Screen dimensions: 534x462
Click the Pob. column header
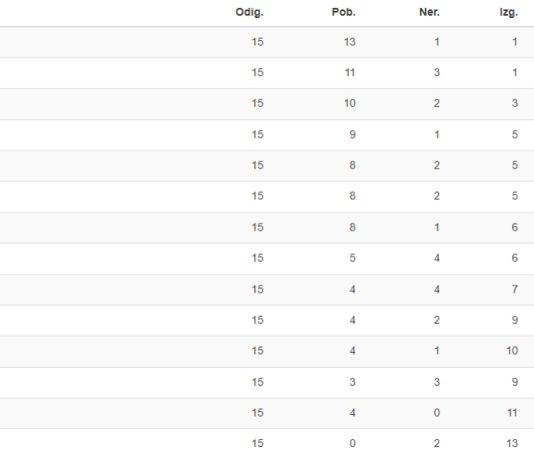click(344, 13)
